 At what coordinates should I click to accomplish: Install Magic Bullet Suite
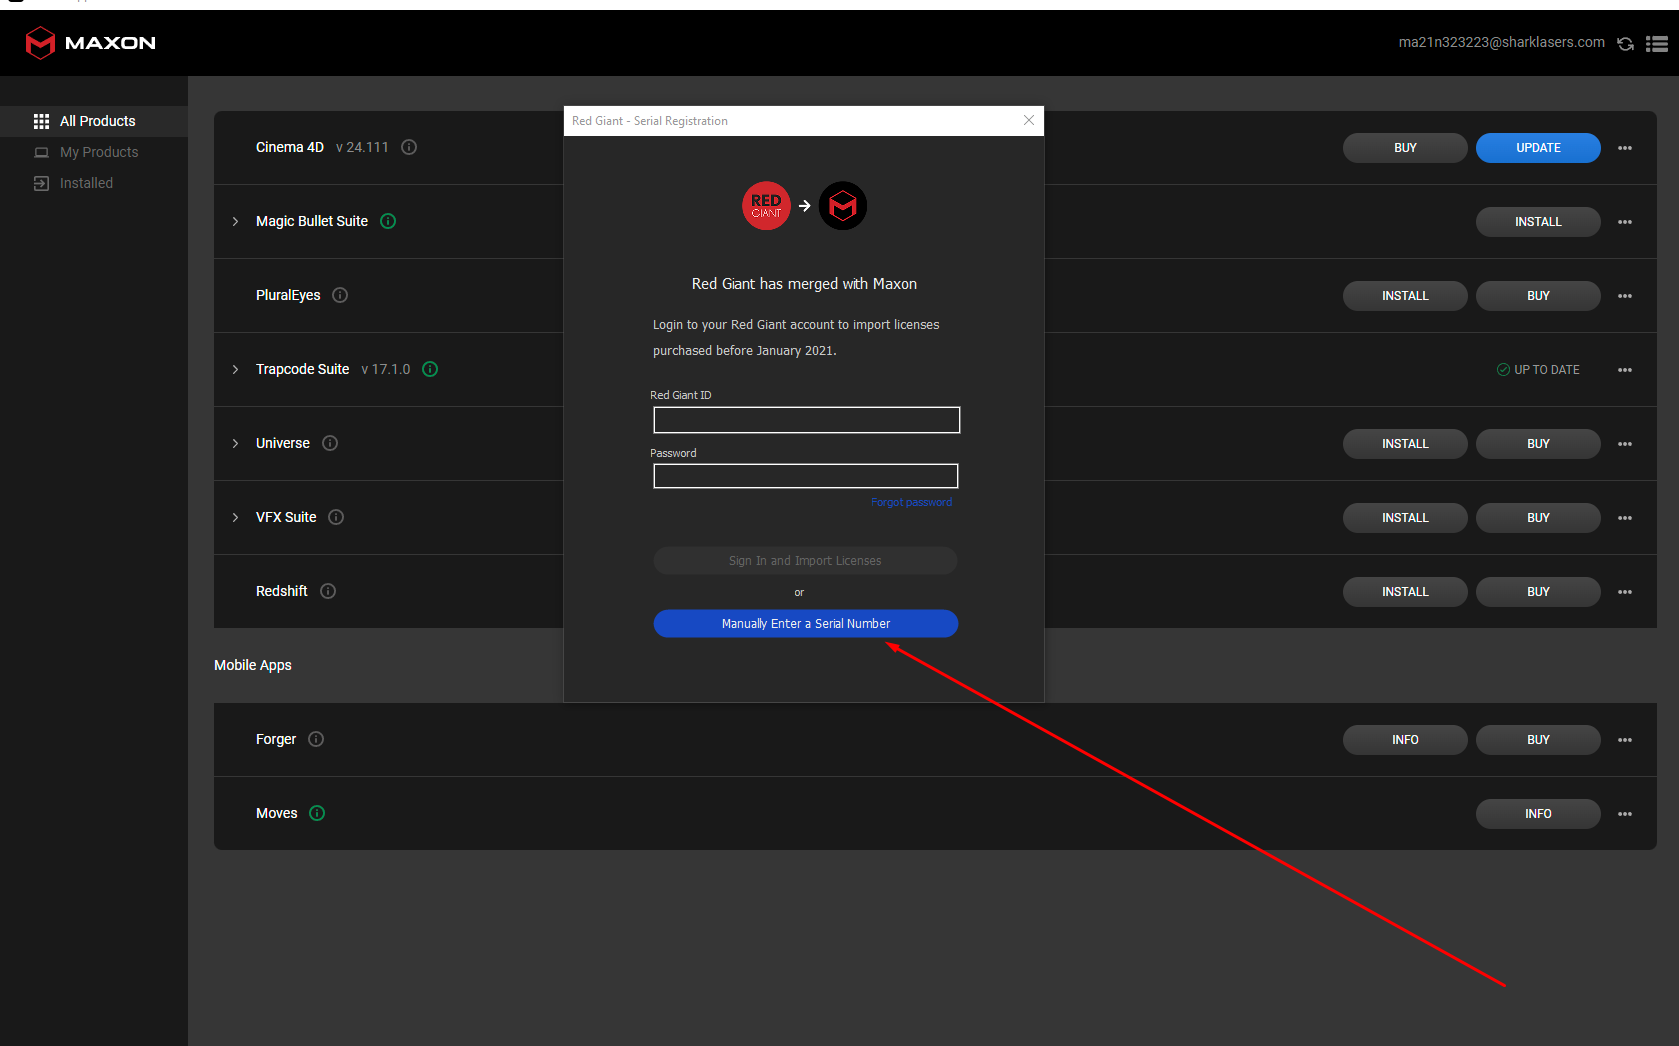(x=1538, y=222)
